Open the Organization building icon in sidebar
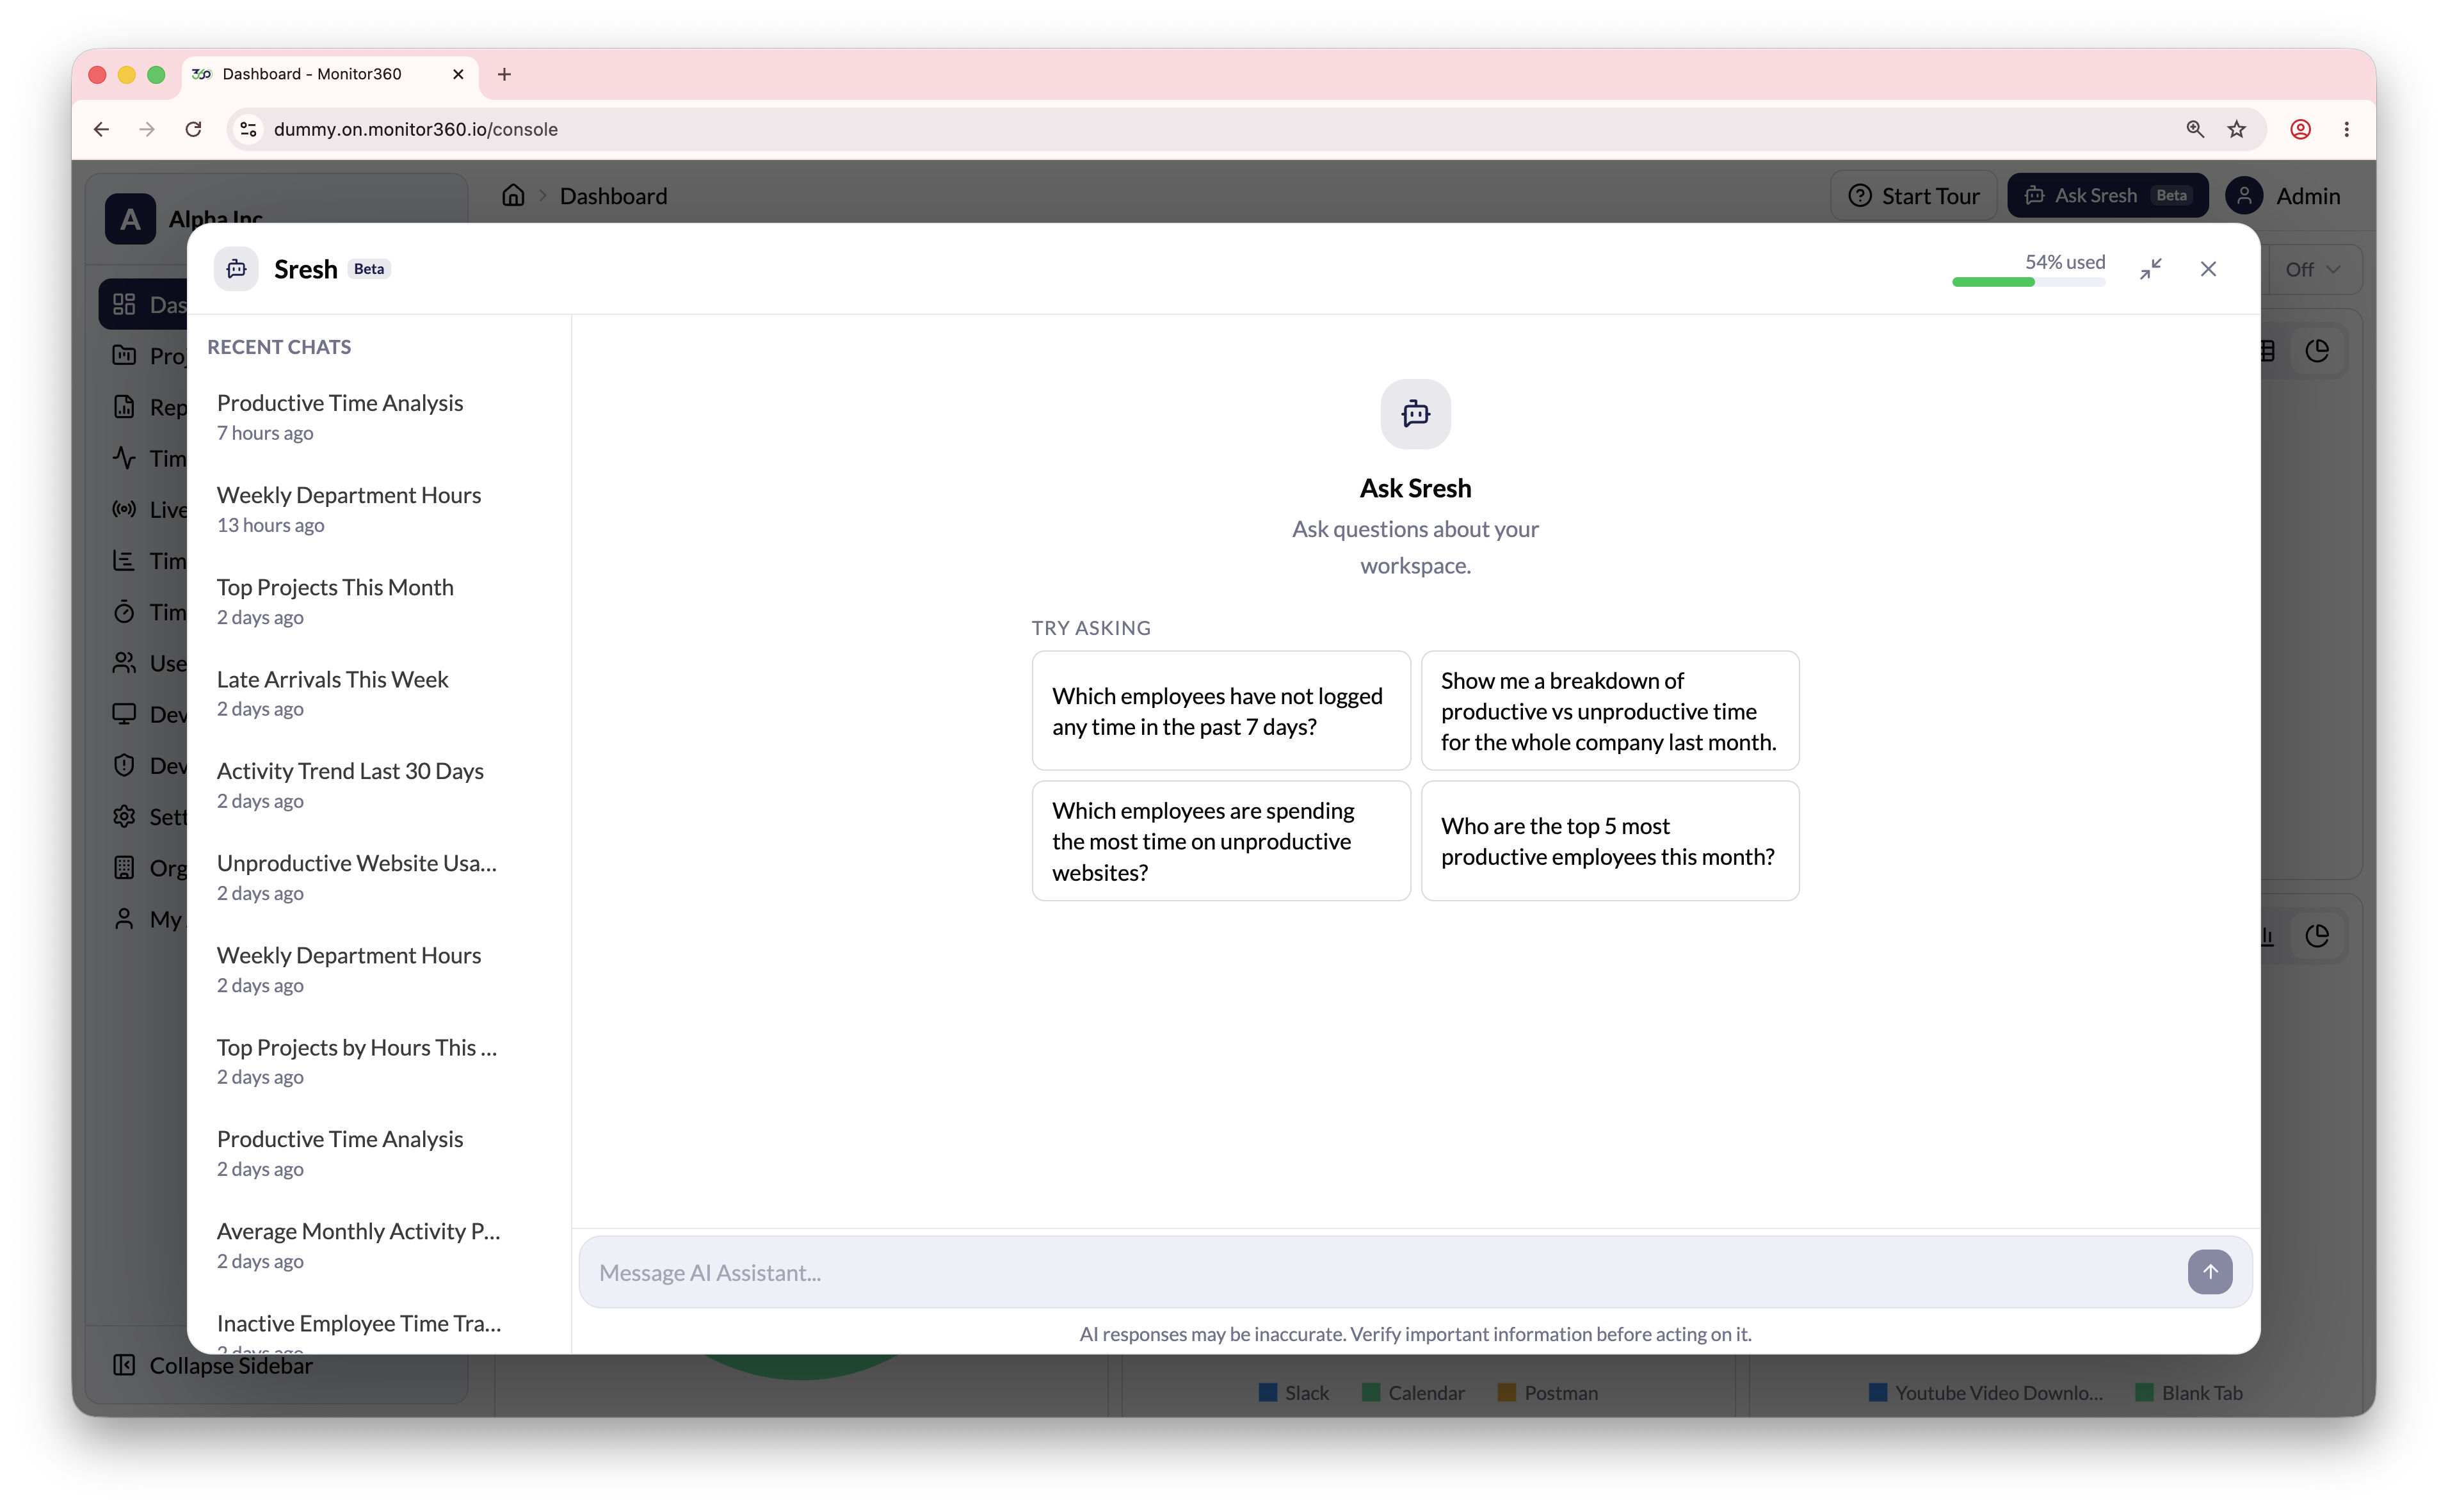Viewport: 2448px width, 1512px height. pos(124,868)
